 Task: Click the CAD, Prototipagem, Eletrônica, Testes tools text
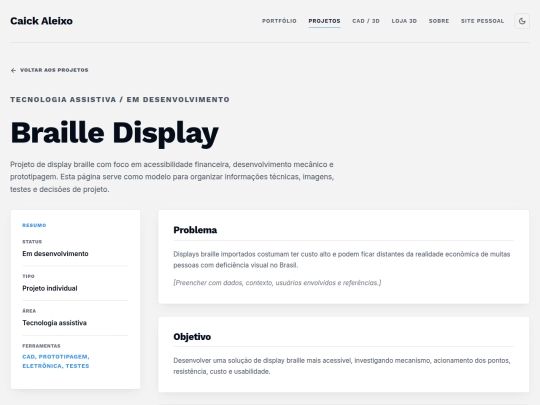(x=56, y=361)
